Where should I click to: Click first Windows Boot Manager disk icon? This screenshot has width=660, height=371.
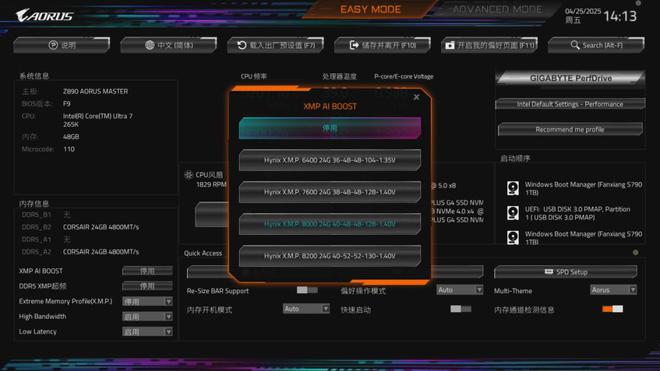tap(513, 188)
